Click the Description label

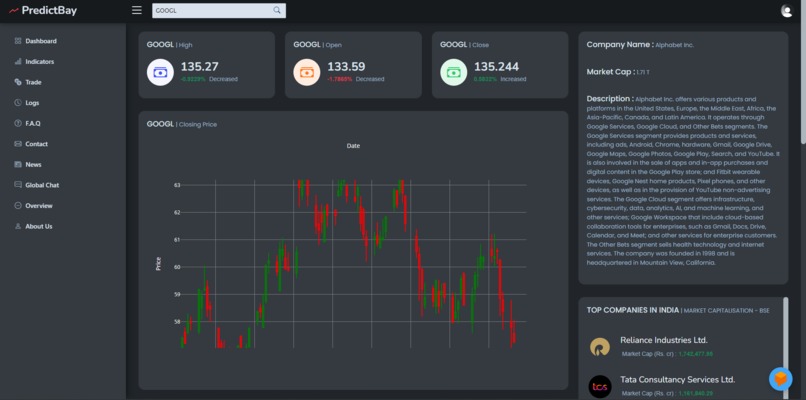tap(610, 98)
